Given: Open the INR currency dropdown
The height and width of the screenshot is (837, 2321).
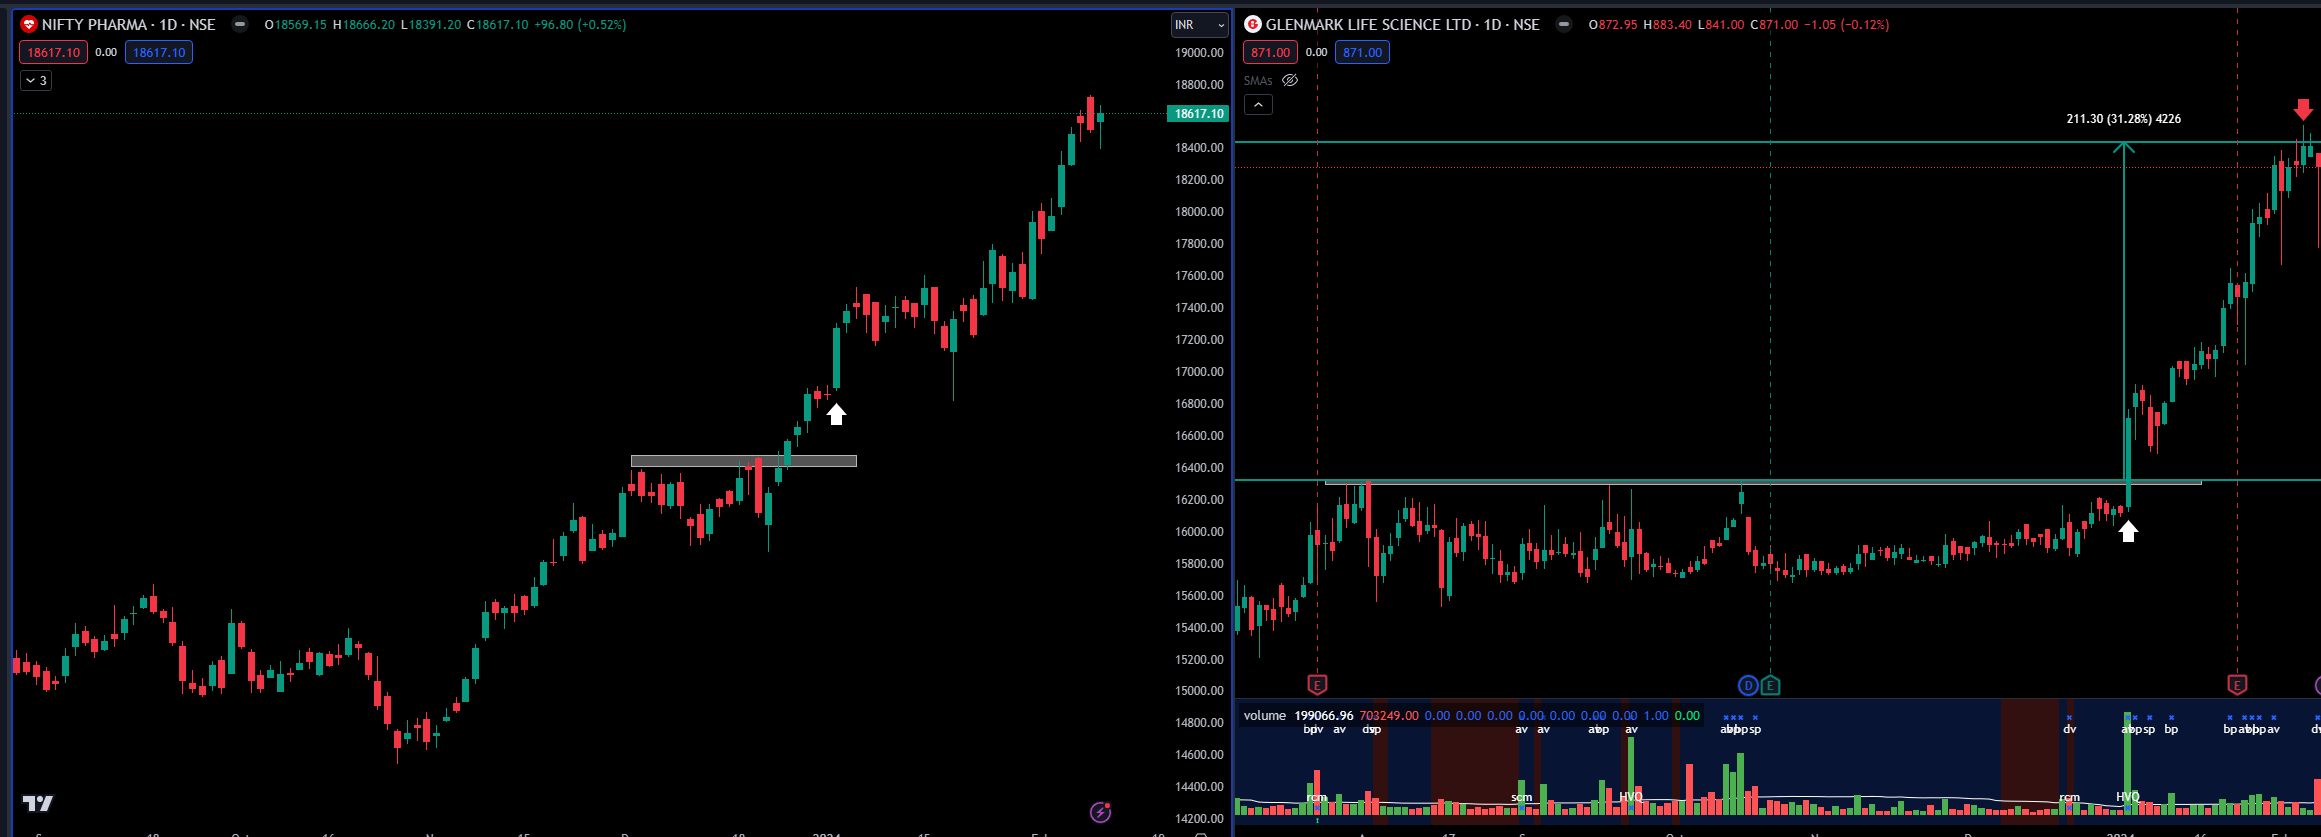Looking at the screenshot, I should pos(1200,25).
